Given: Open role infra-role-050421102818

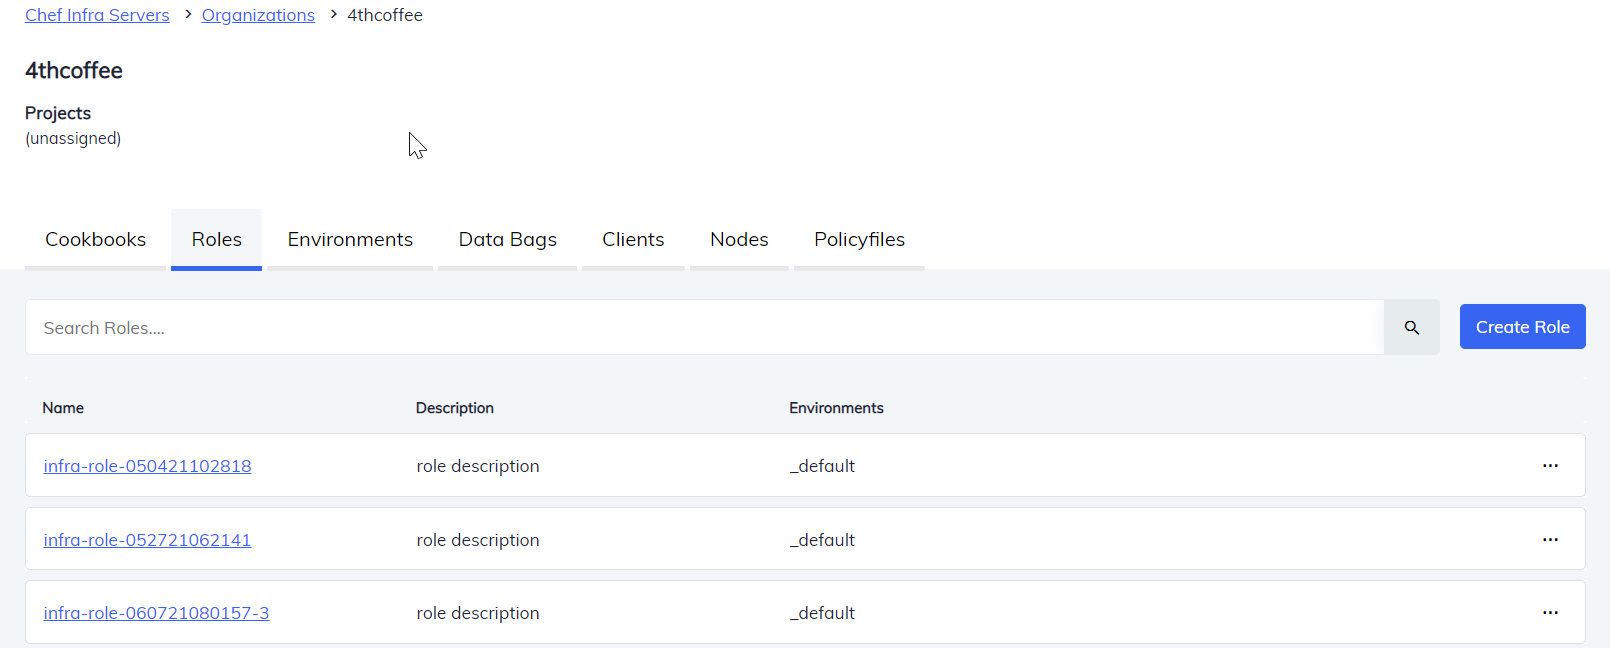Looking at the screenshot, I should pos(147,466).
